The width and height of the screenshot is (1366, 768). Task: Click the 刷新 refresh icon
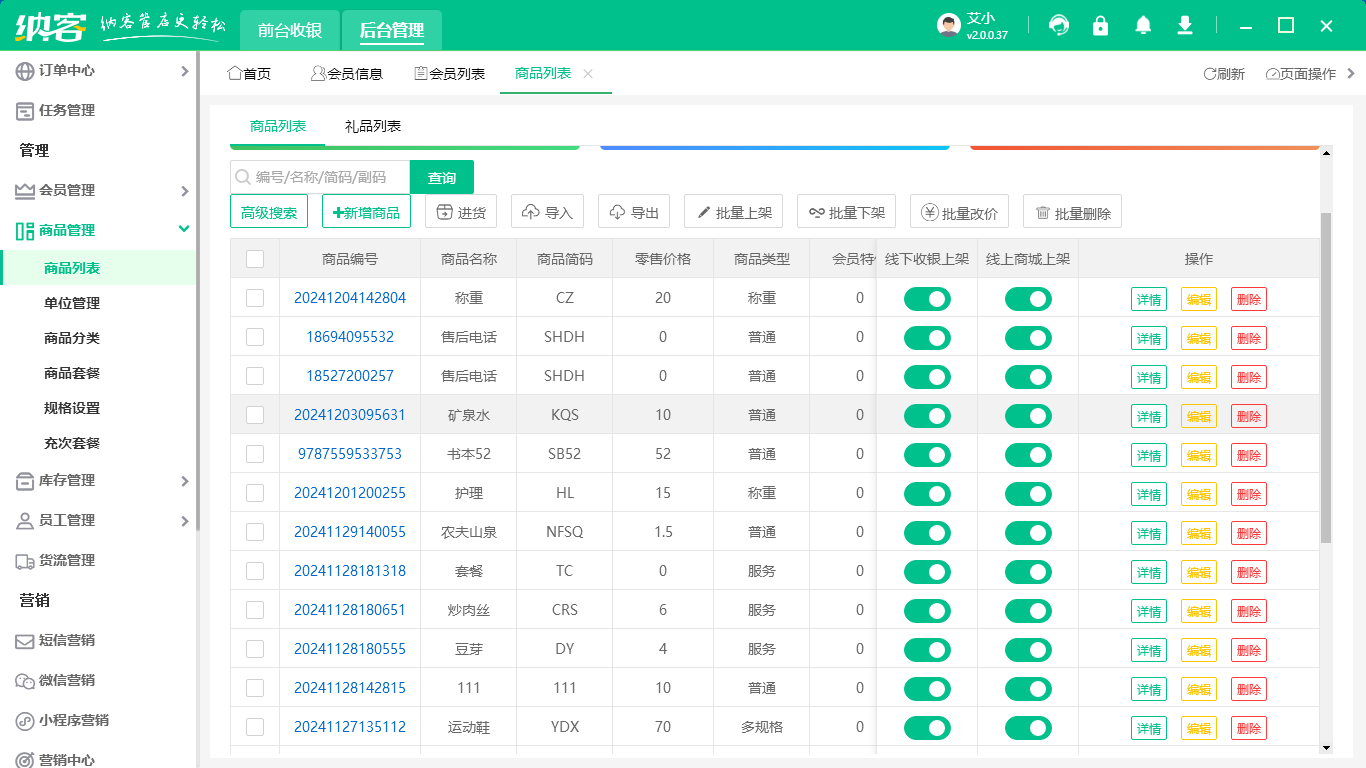(1209, 74)
